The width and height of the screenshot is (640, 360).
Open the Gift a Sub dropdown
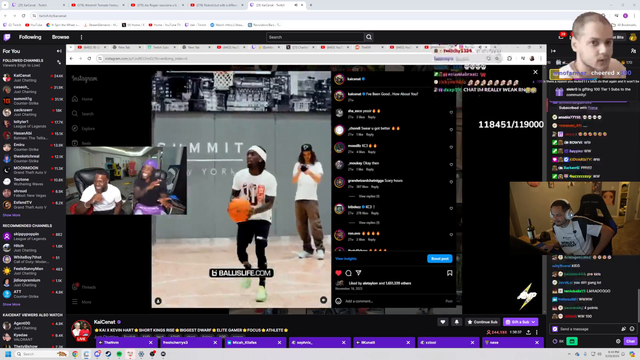pos(520,322)
